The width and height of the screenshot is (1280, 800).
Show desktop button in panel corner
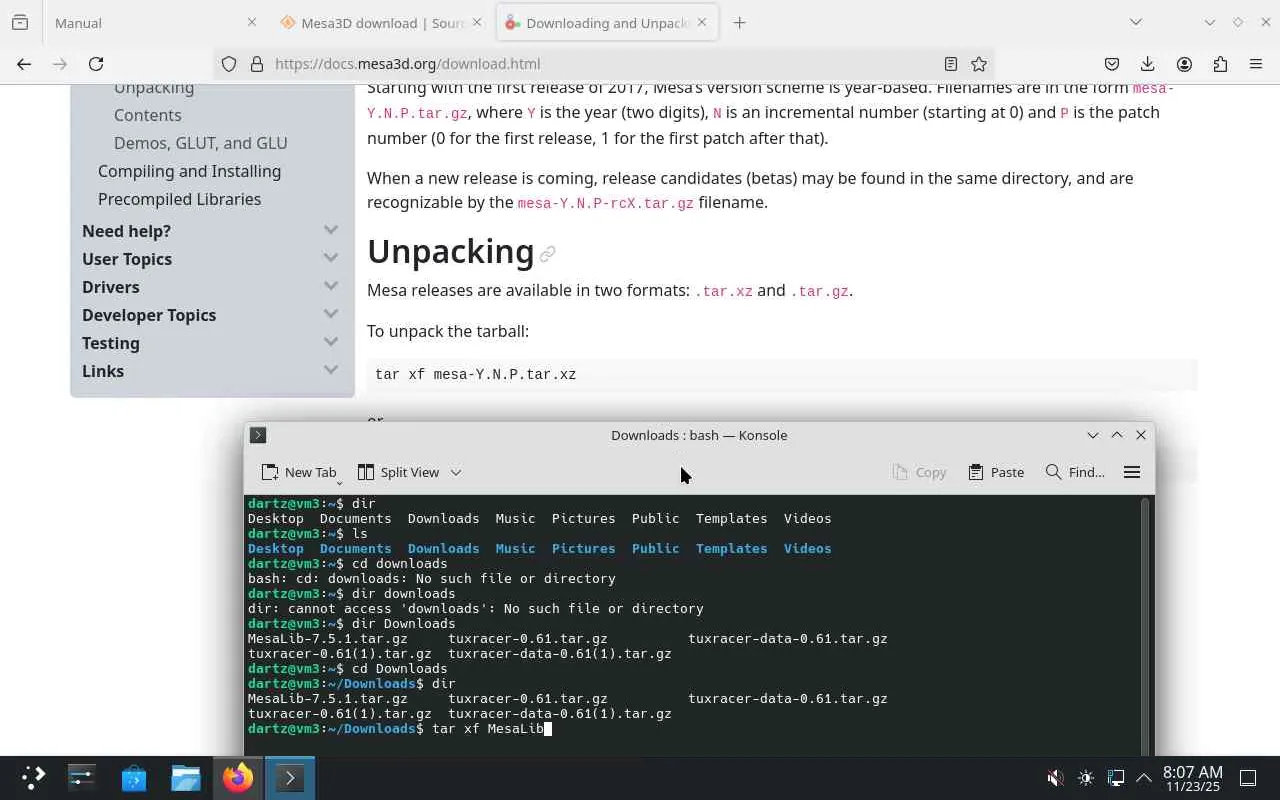pos(1248,778)
